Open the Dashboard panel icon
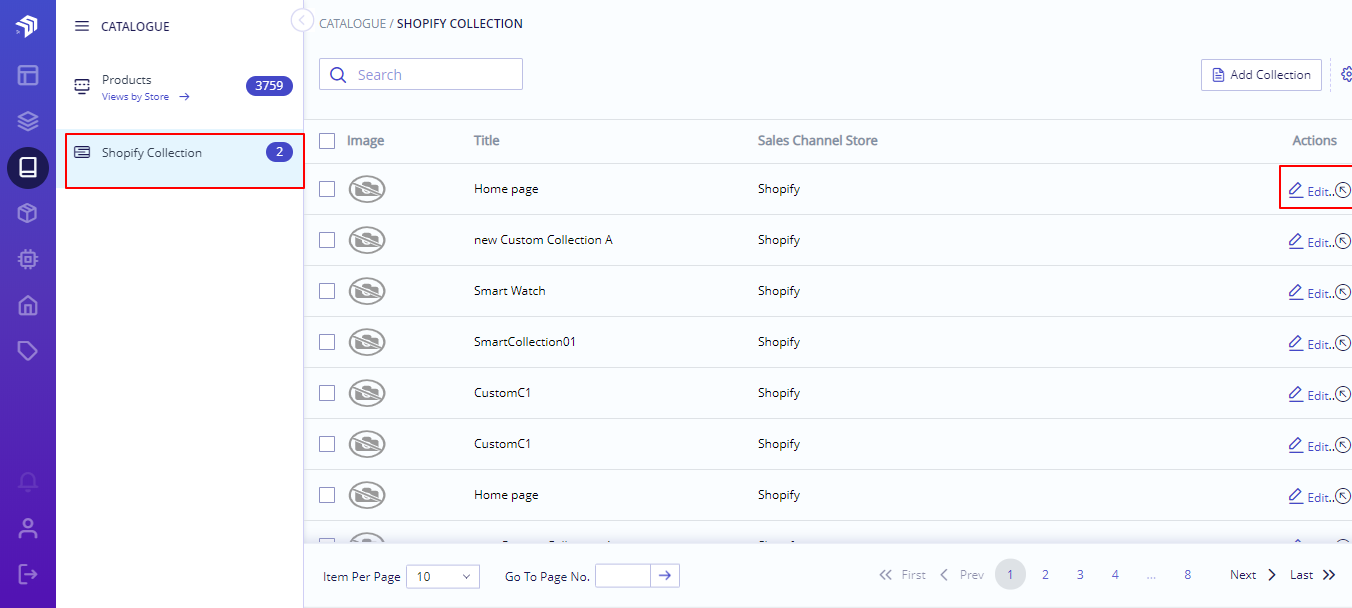The height and width of the screenshot is (608, 1352). pos(28,75)
